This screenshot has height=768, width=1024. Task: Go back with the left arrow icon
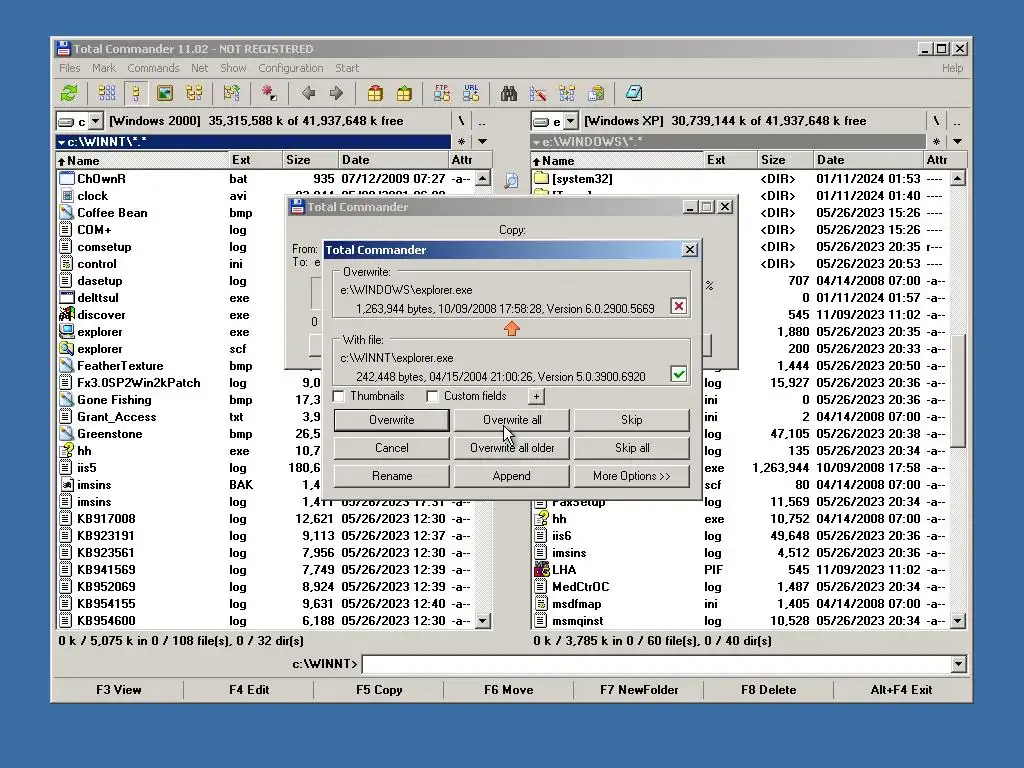(x=308, y=93)
